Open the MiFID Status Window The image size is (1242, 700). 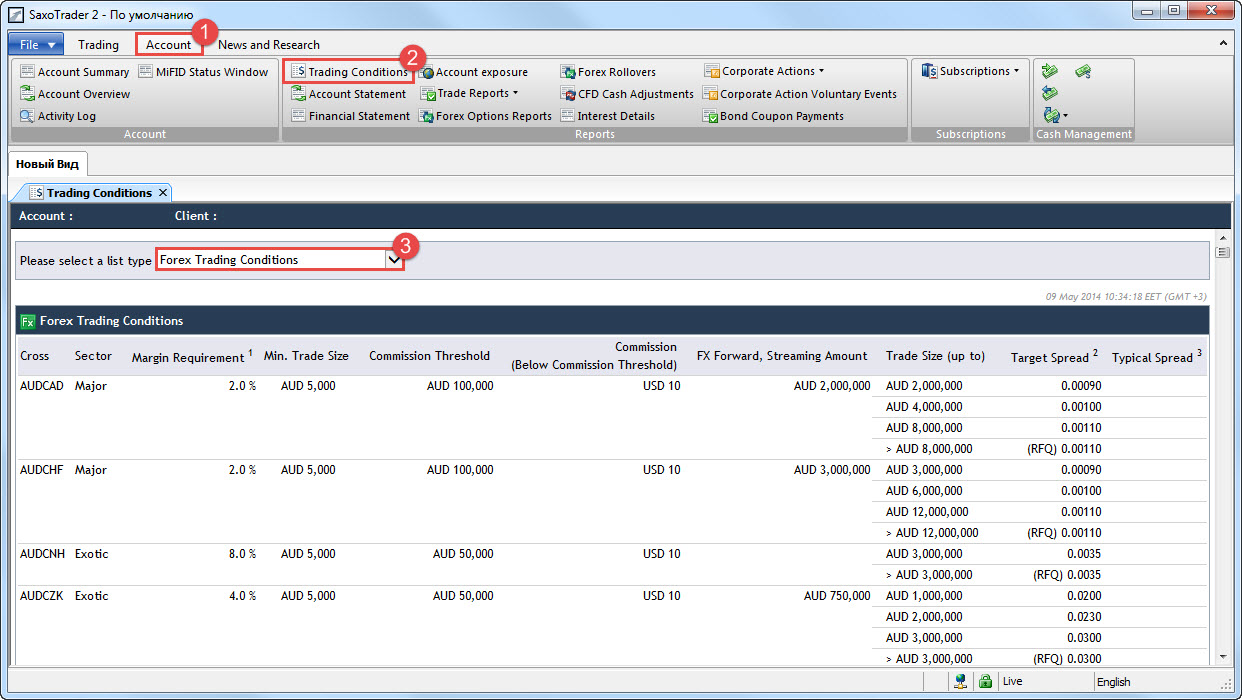point(204,72)
